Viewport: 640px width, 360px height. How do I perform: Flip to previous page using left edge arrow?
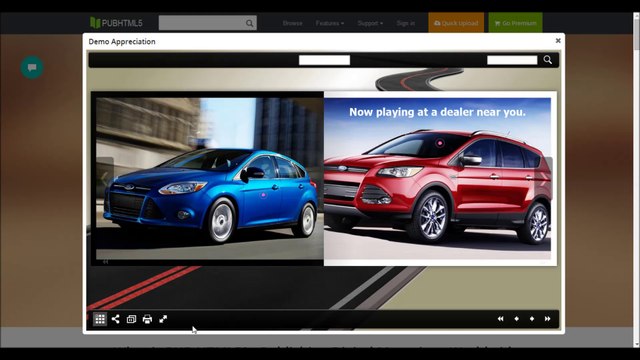pyautogui.click(x=105, y=178)
